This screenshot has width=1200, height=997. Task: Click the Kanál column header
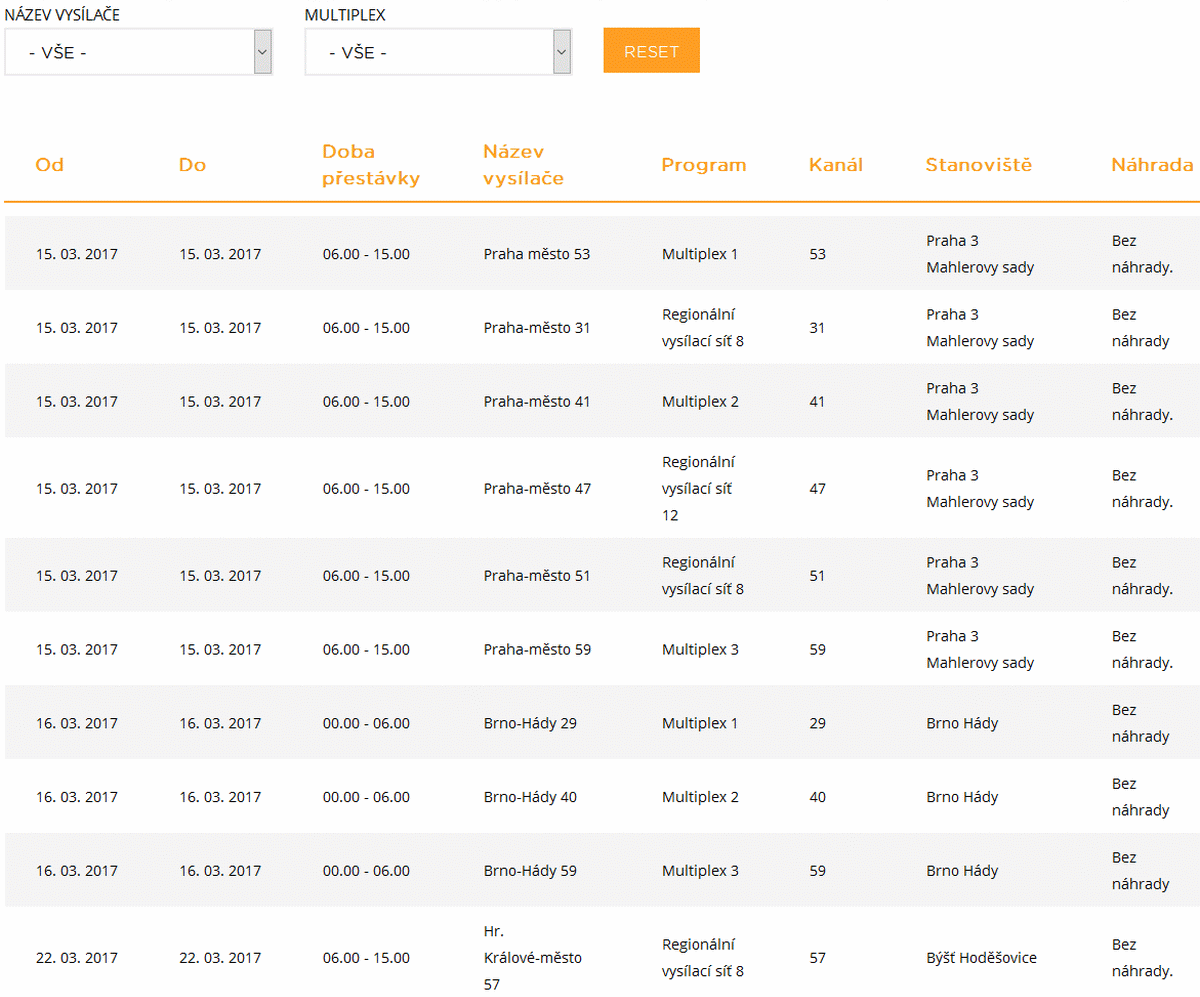click(835, 165)
